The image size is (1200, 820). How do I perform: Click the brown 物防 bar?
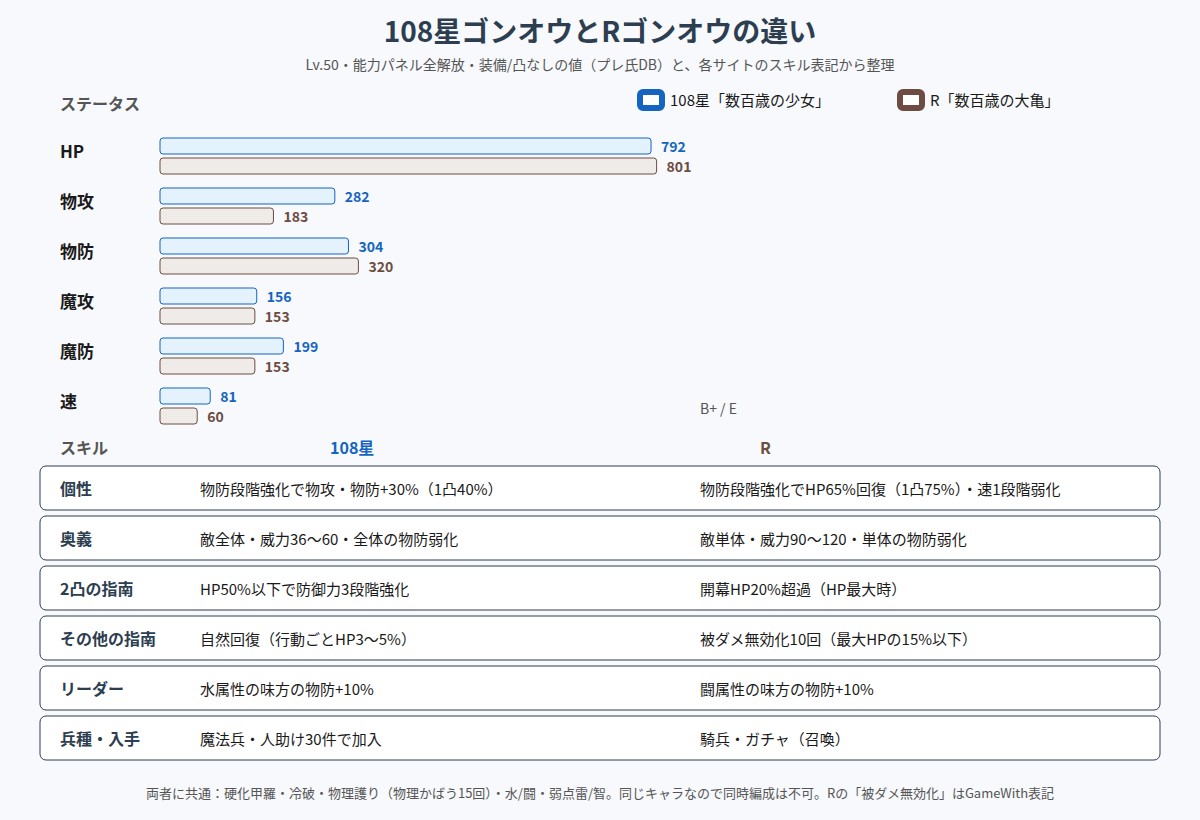pyautogui.click(x=259, y=266)
